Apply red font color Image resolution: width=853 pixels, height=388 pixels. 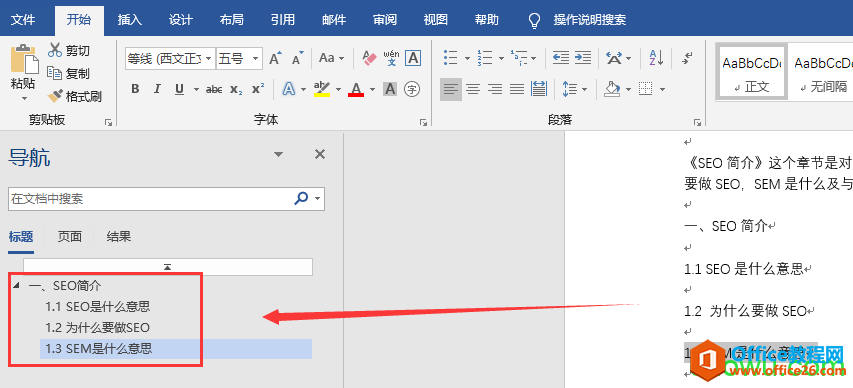(356, 89)
